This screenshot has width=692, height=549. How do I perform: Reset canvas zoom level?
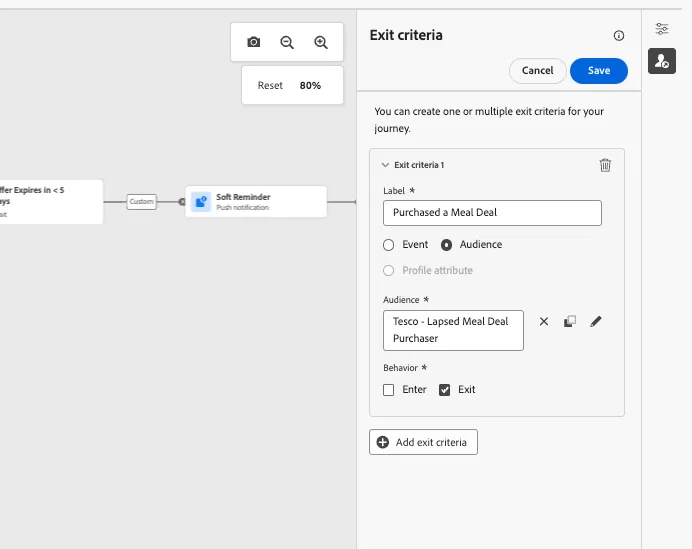coord(270,85)
